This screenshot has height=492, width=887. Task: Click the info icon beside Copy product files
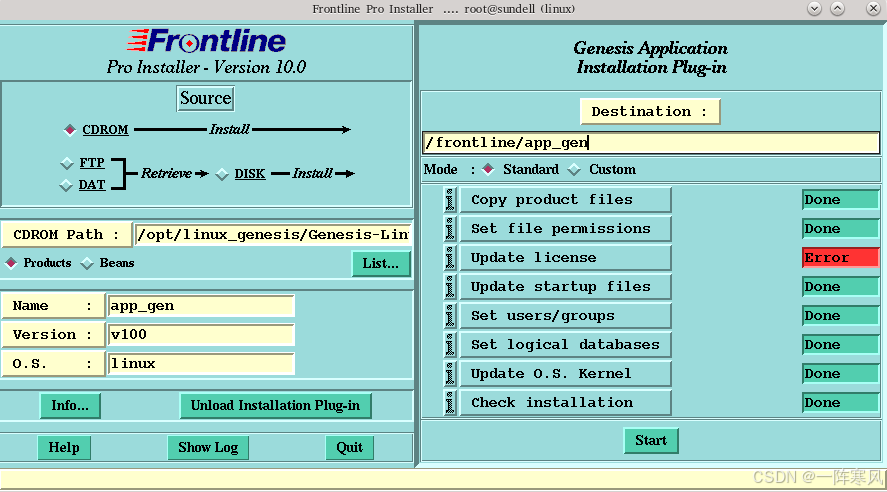coord(450,200)
